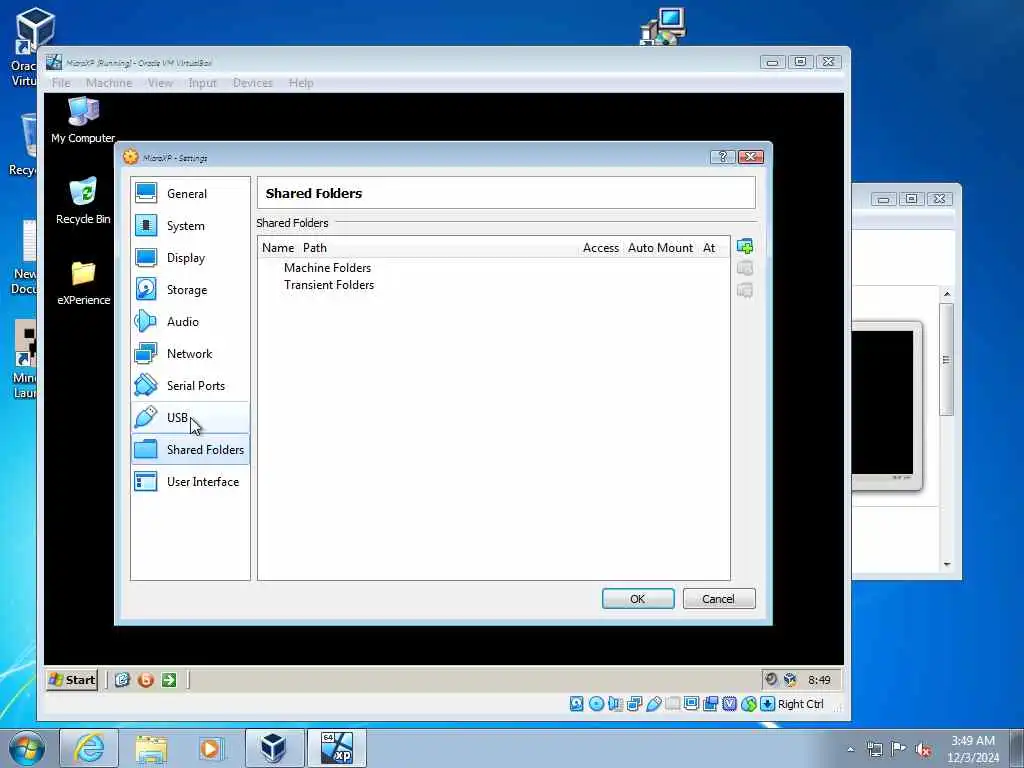Click the question mark help button

point(722,157)
